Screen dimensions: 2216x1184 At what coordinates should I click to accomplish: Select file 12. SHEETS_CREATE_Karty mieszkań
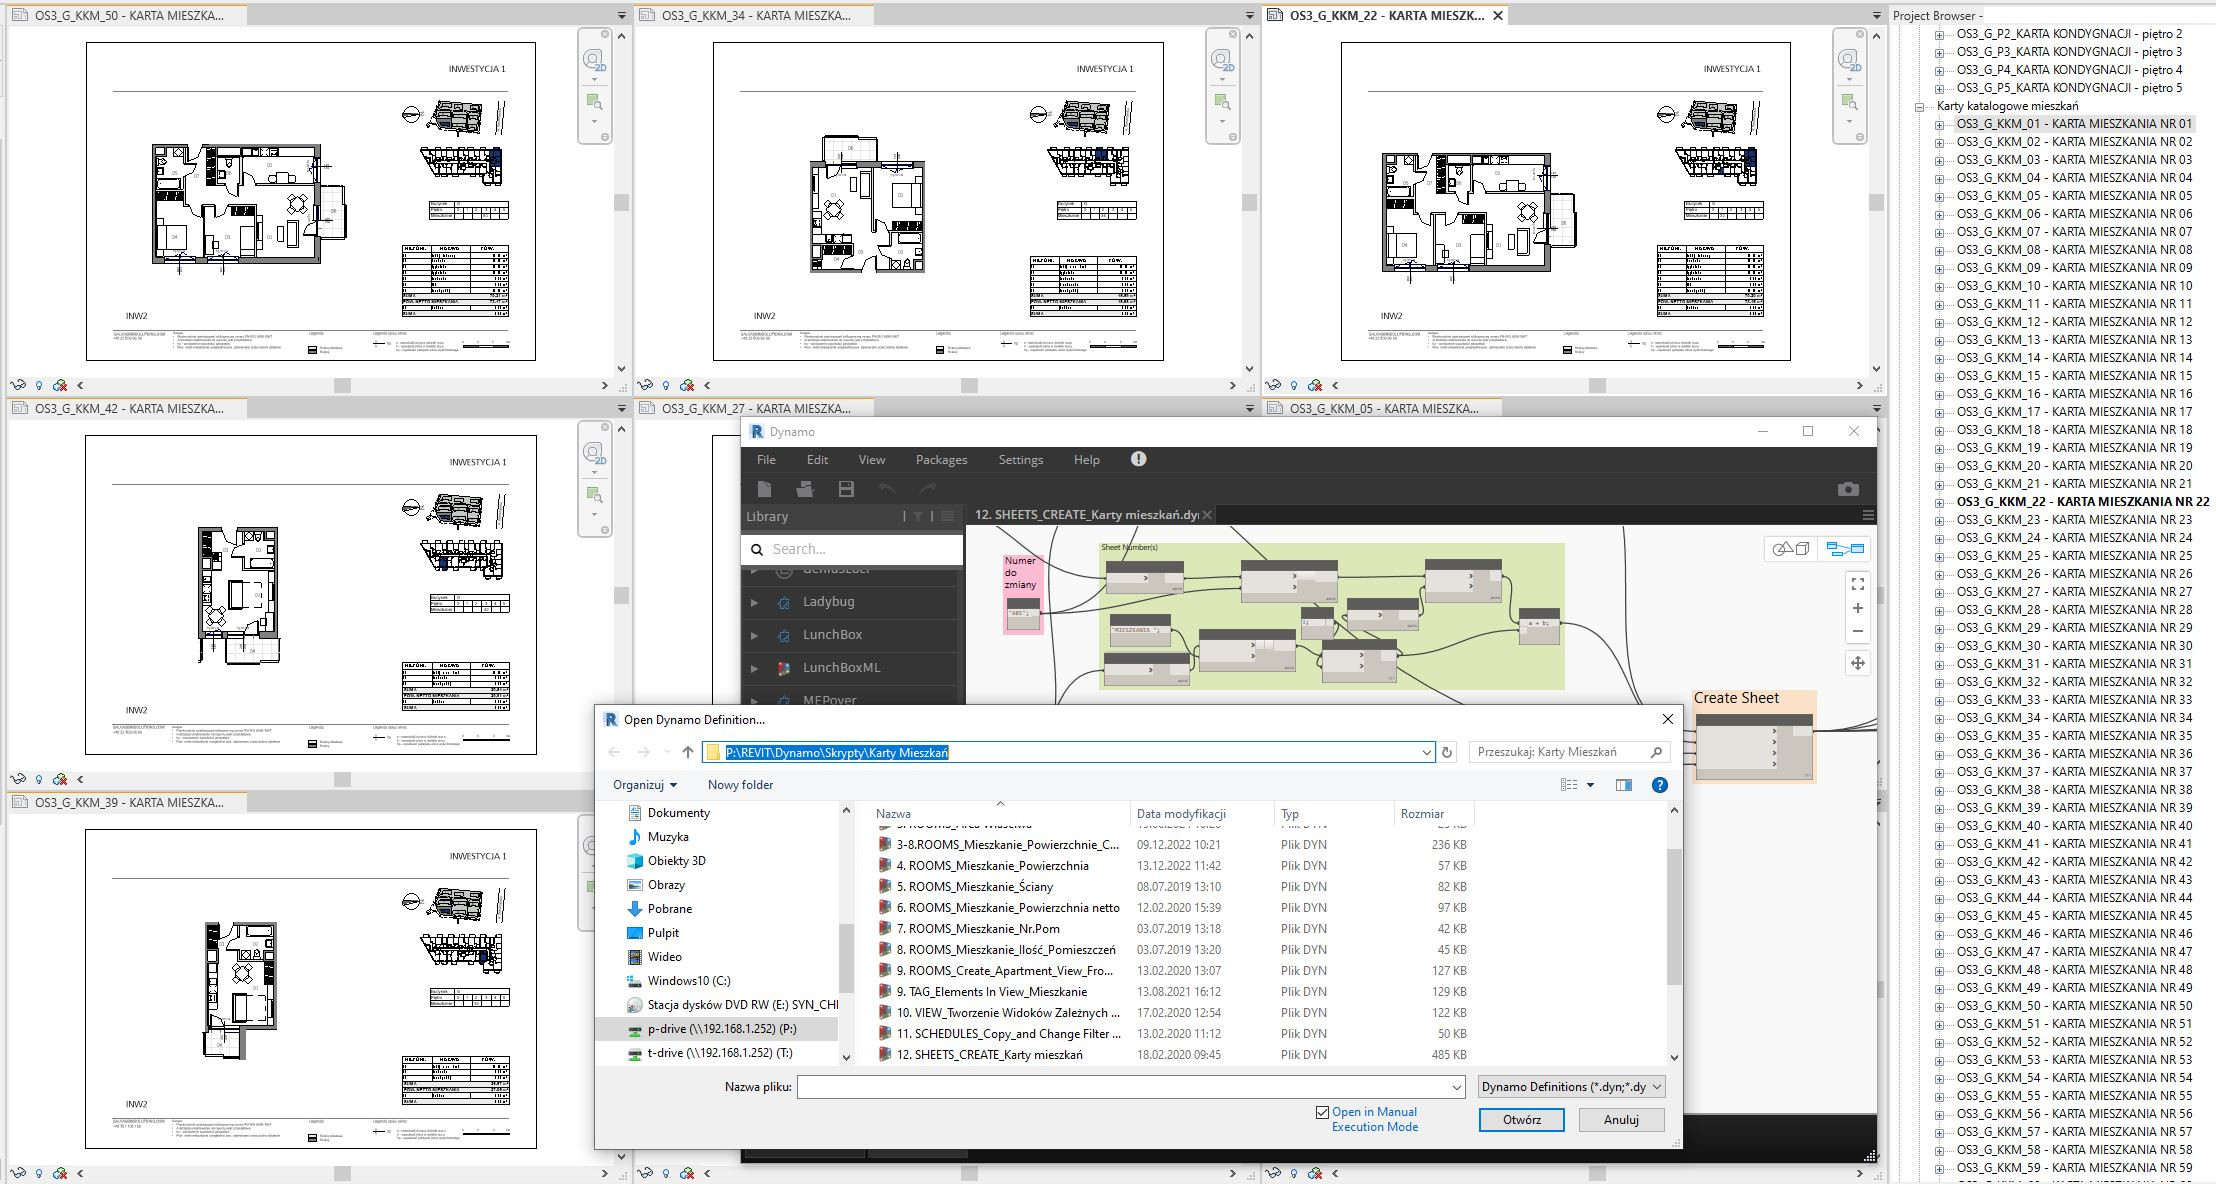point(989,1055)
